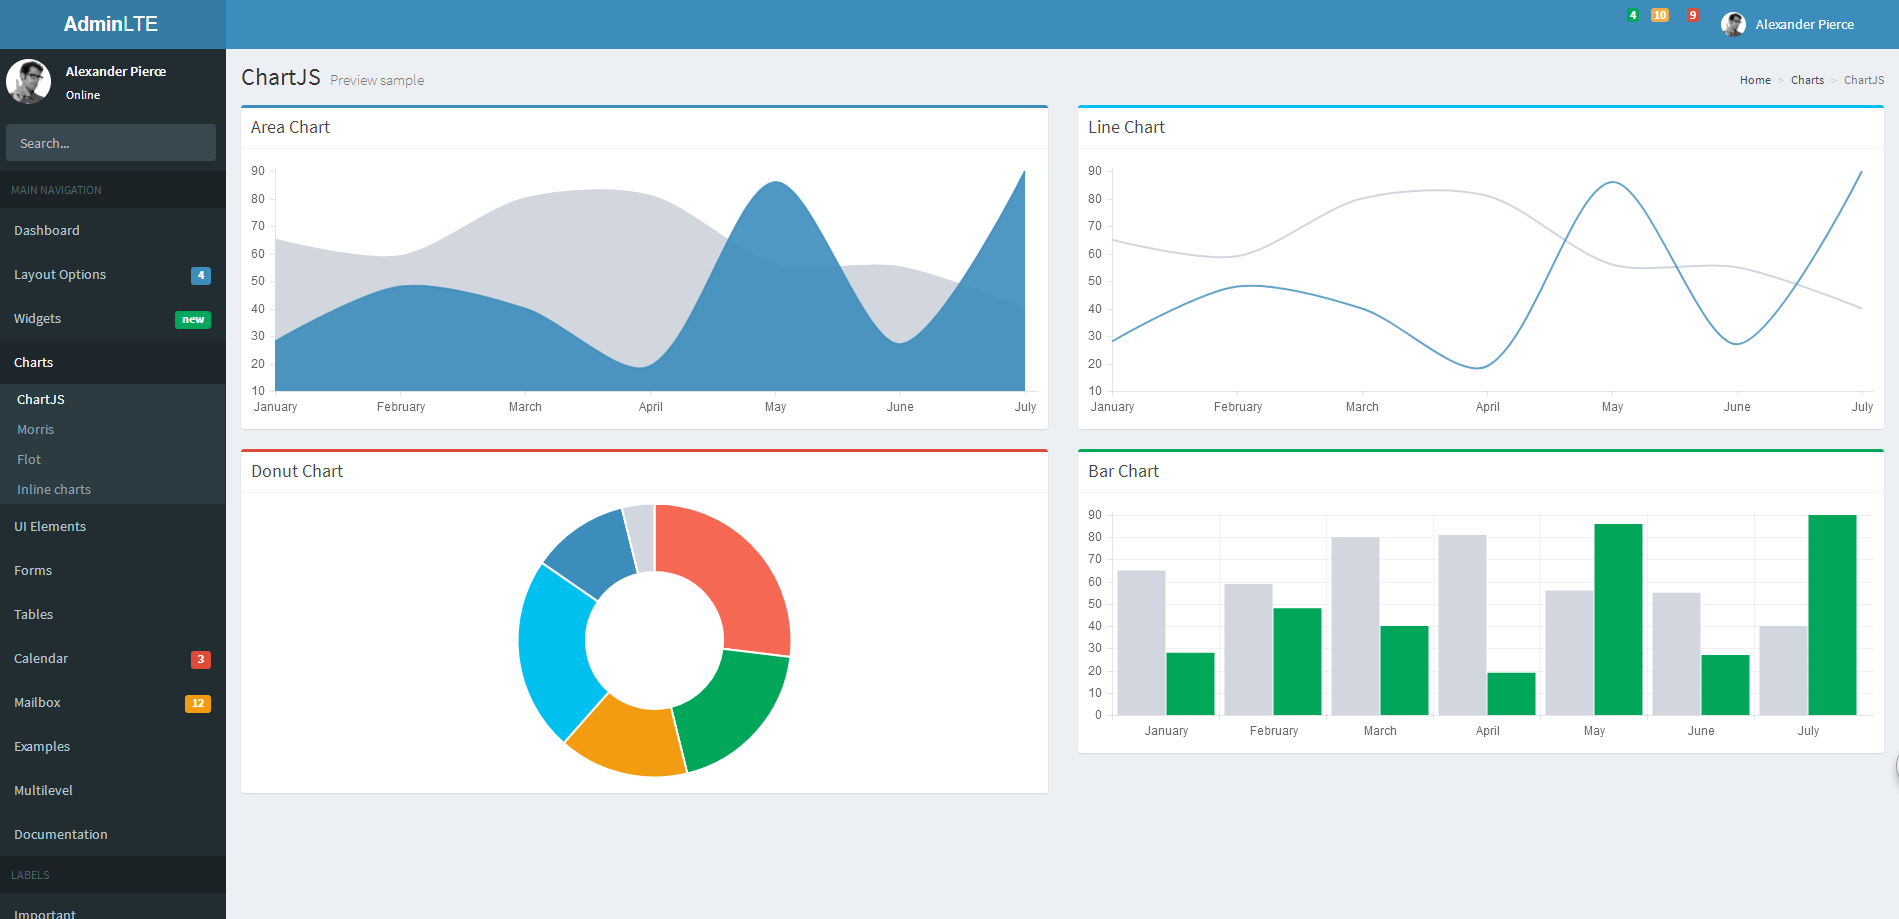Click the Preview sample subtitle
Viewport: 1899px width, 919px height.
tap(377, 80)
